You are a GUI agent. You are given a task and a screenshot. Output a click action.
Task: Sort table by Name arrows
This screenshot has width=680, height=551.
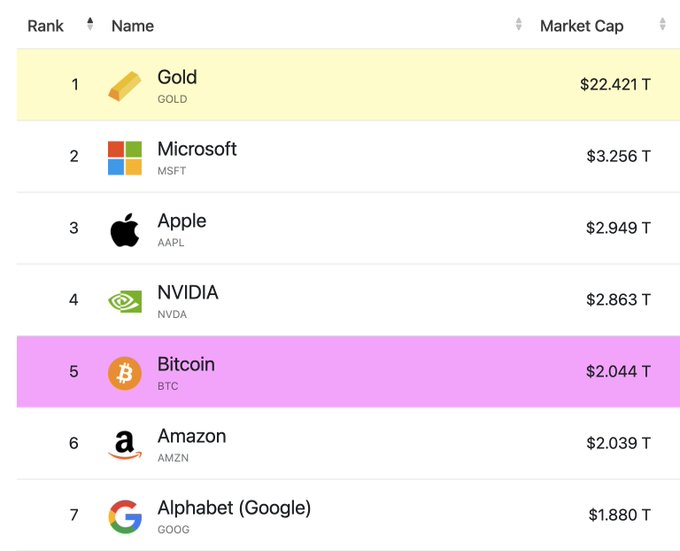518,24
